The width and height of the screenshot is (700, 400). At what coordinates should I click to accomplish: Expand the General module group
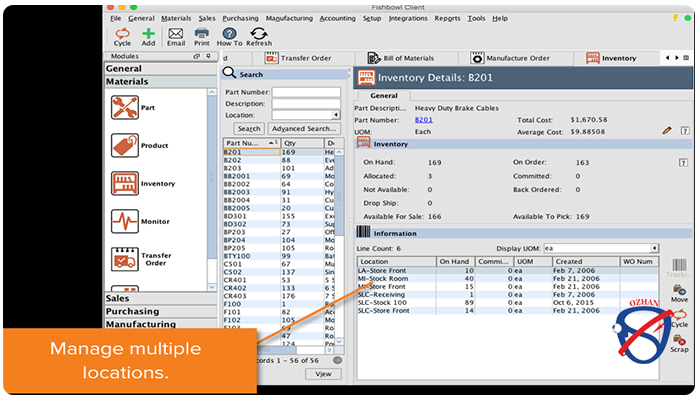click(161, 69)
